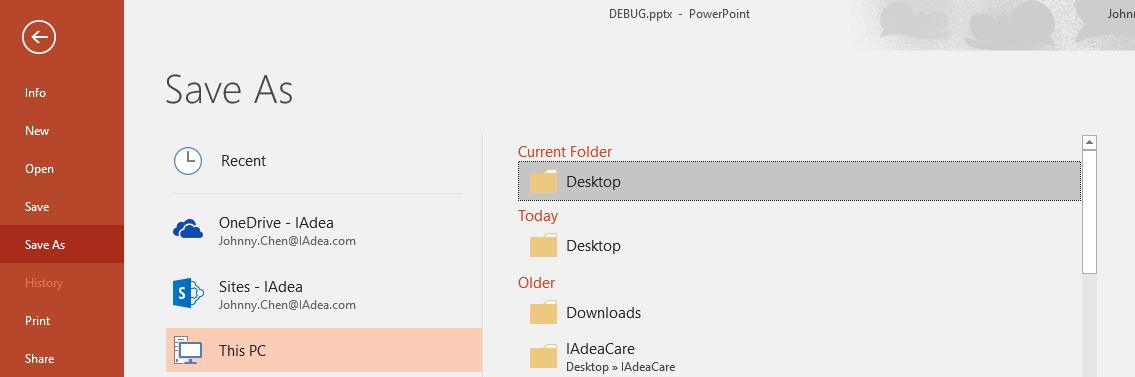Click the folder list scrollbar thumb
Screen dimensions: 1135x377
(x=1089, y=213)
